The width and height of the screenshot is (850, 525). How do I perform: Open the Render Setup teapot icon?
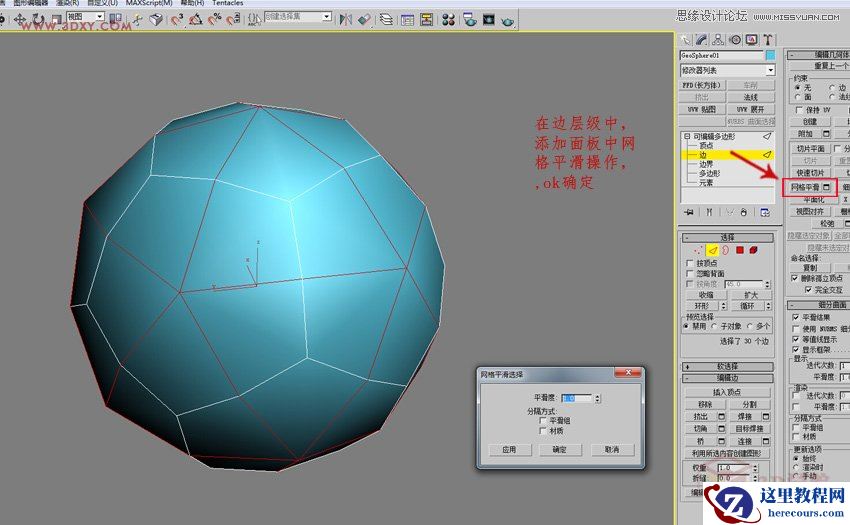pos(469,20)
